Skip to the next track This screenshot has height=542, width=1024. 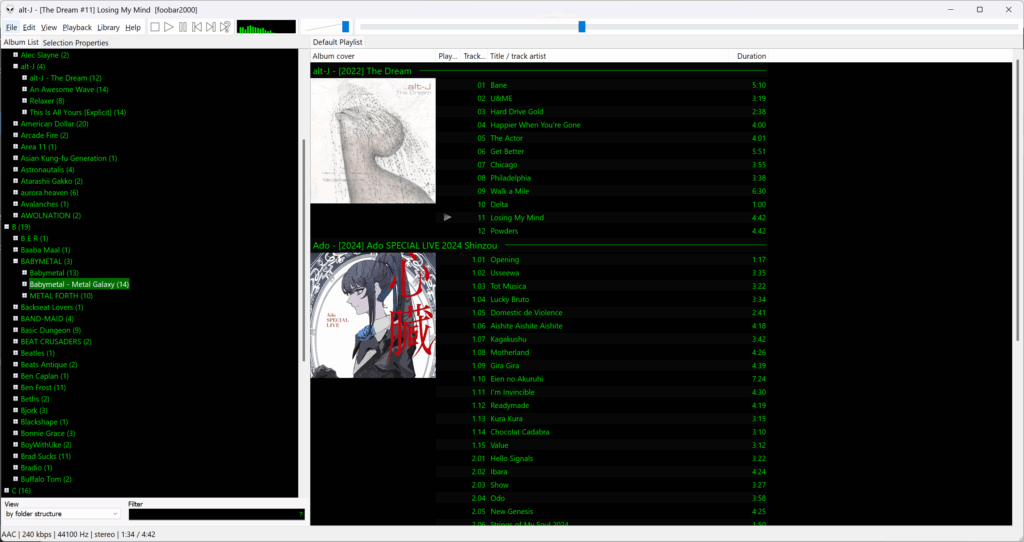click(x=211, y=27)
